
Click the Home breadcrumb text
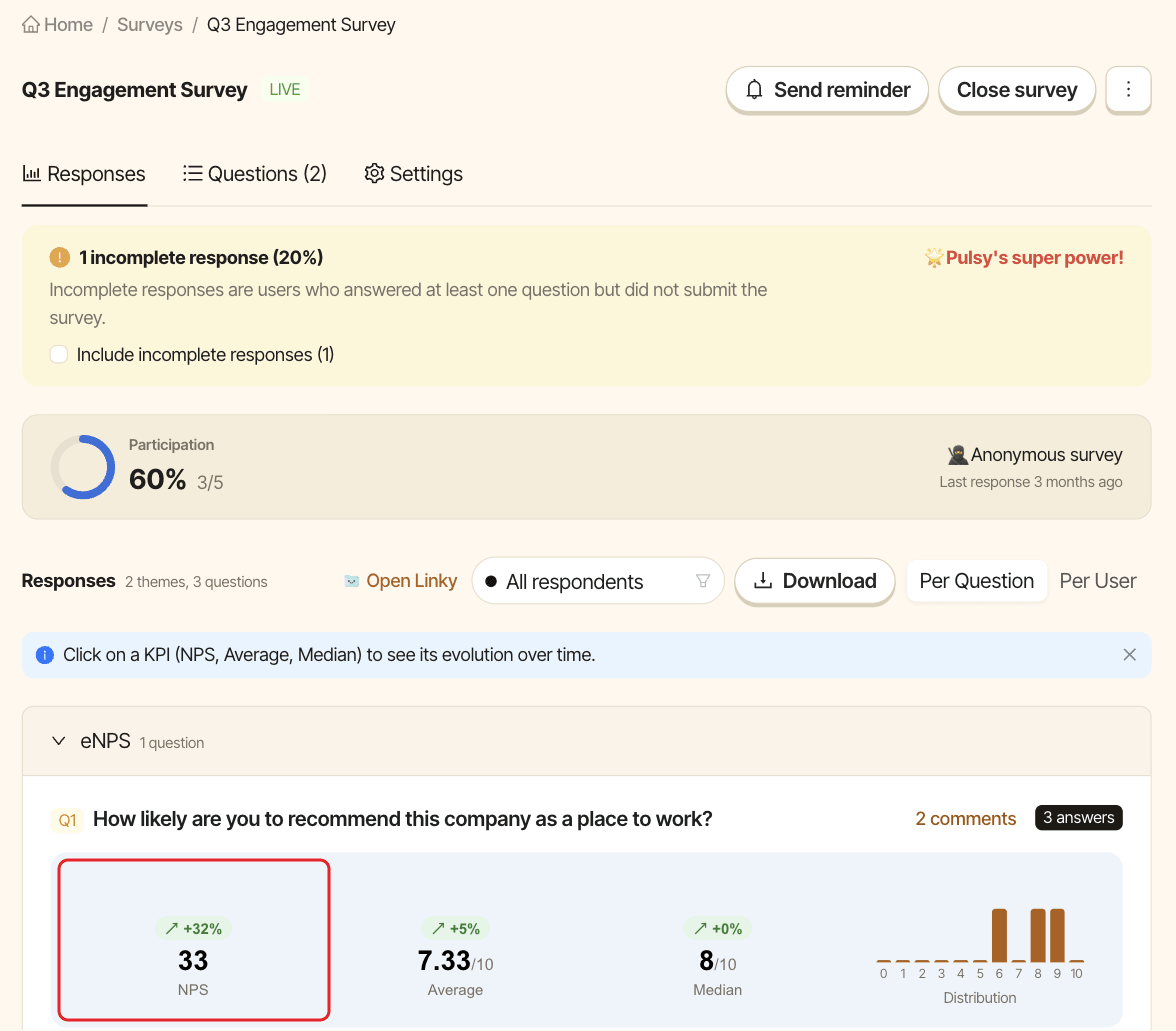click(x=68, y=25)
